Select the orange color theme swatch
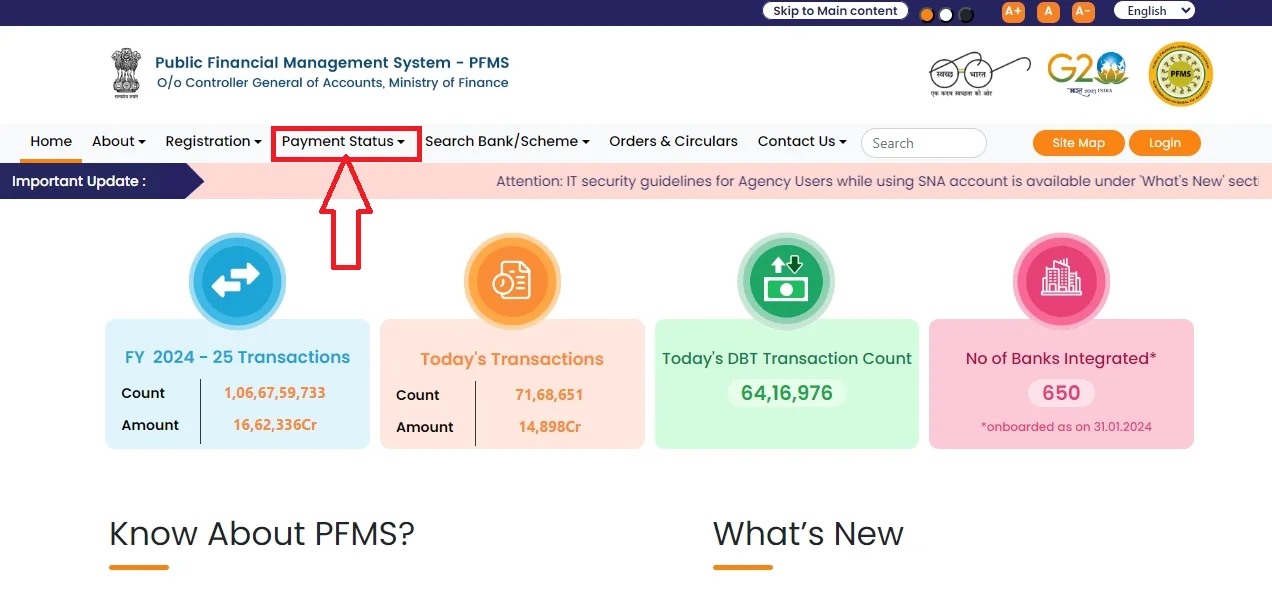 click(927, 15)
